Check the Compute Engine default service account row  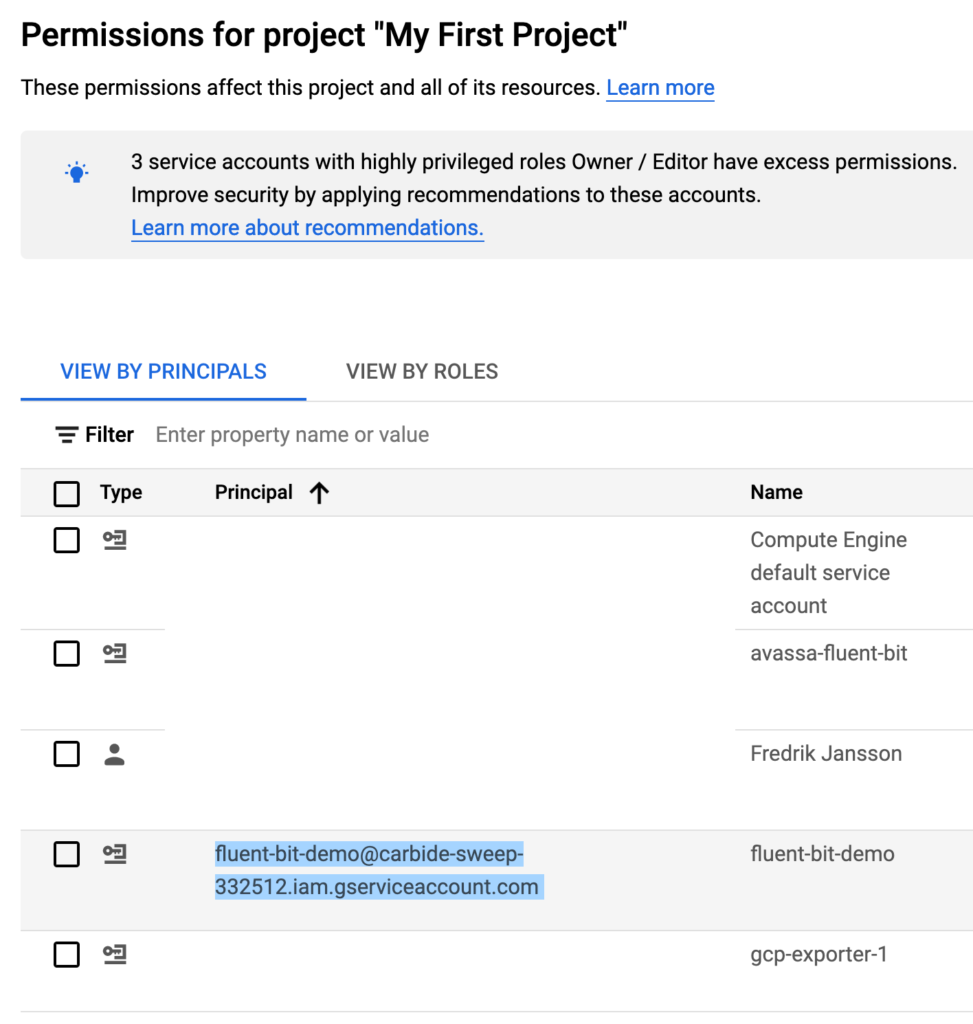67,541
